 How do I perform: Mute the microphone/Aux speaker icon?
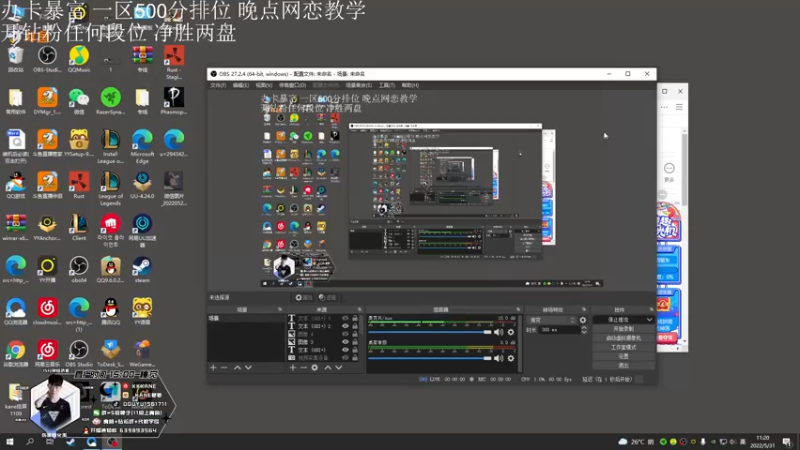tap(498, 332)
